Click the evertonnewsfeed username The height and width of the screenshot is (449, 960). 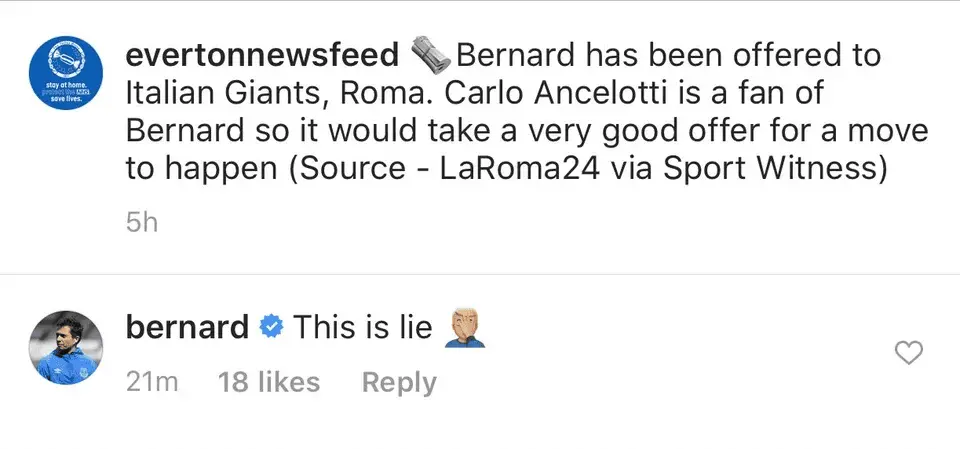click(x=262, y=54)
